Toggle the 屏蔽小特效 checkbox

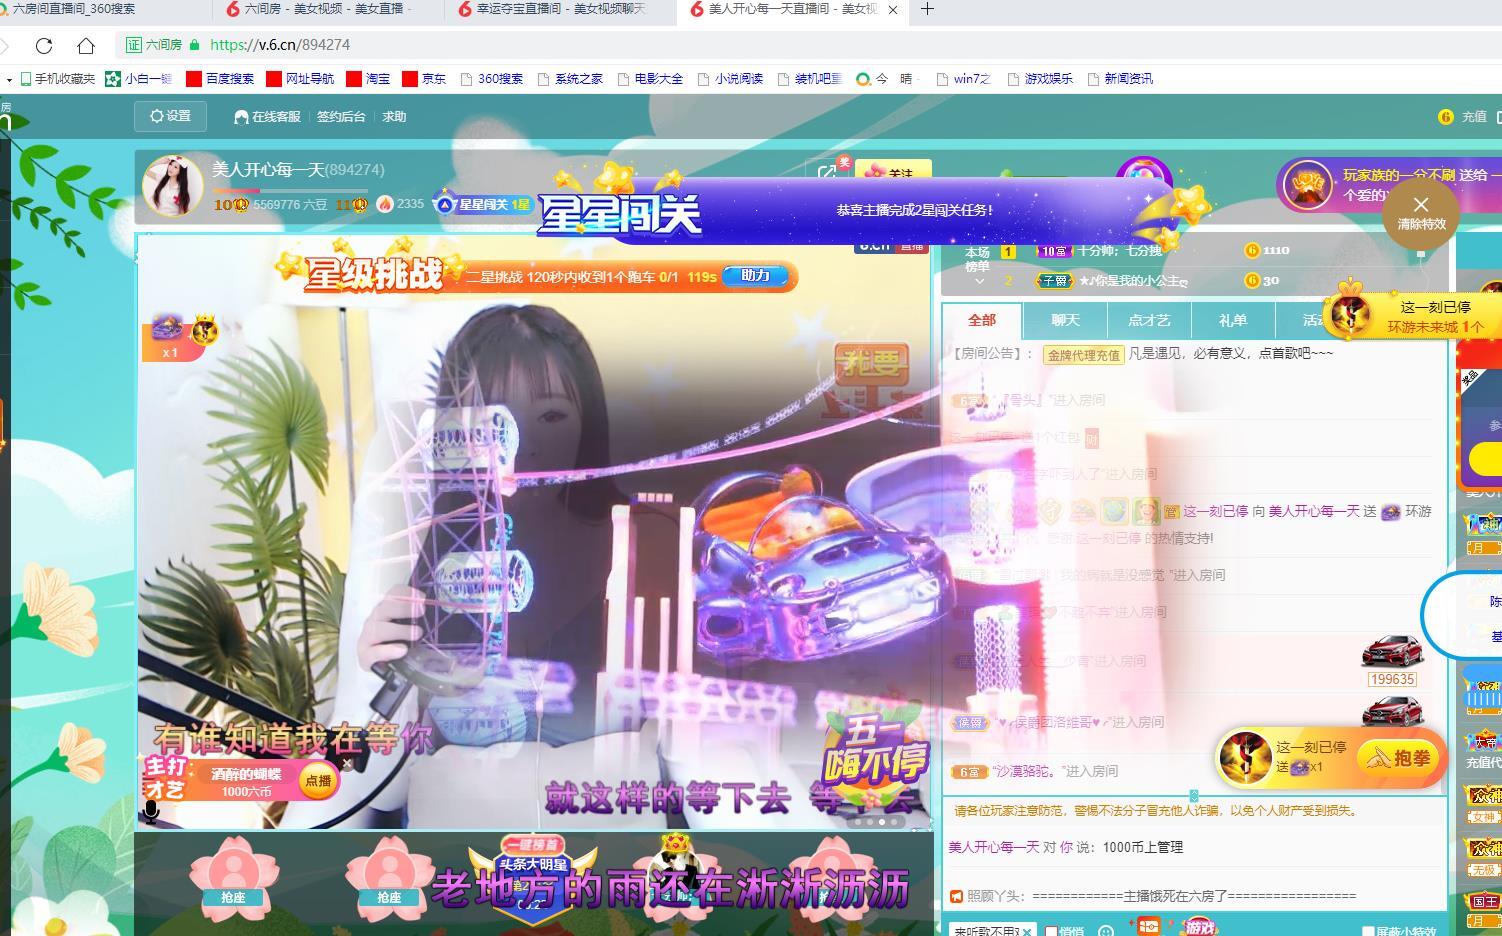tap(1369, 931)
